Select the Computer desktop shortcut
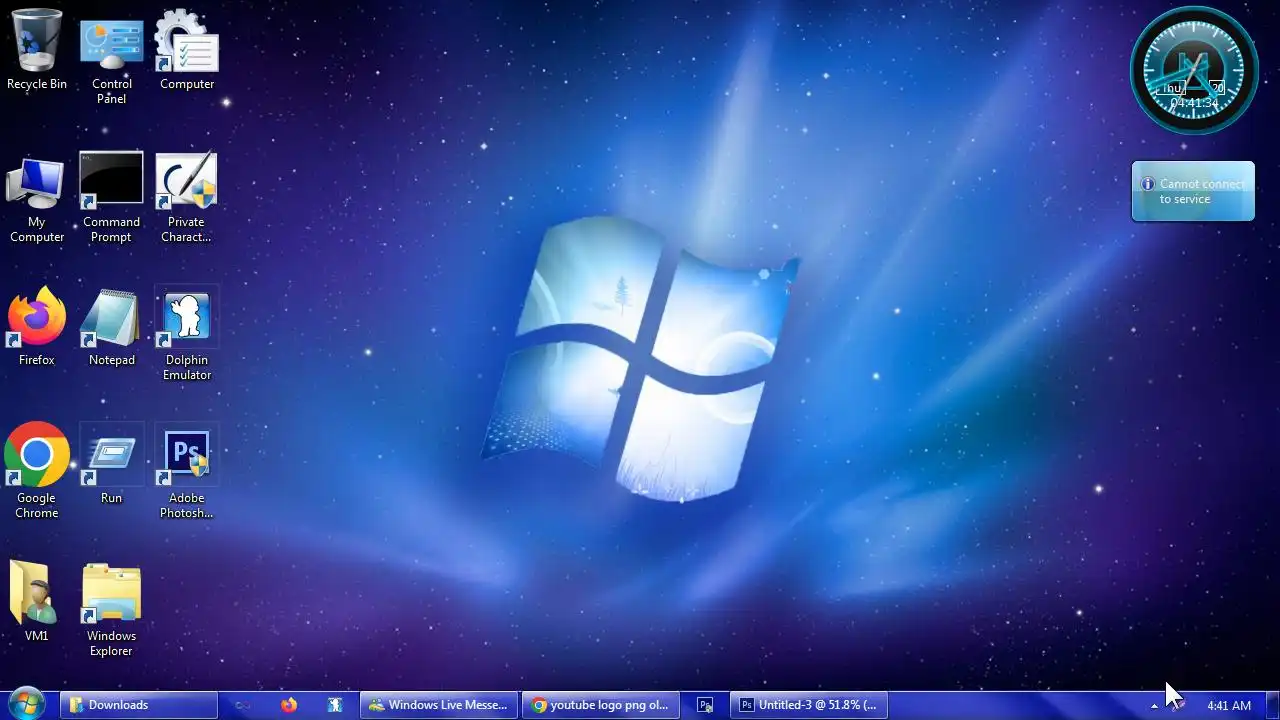Screen dimensions: 1280x720 pyautogui.click(x=187, y=50)
